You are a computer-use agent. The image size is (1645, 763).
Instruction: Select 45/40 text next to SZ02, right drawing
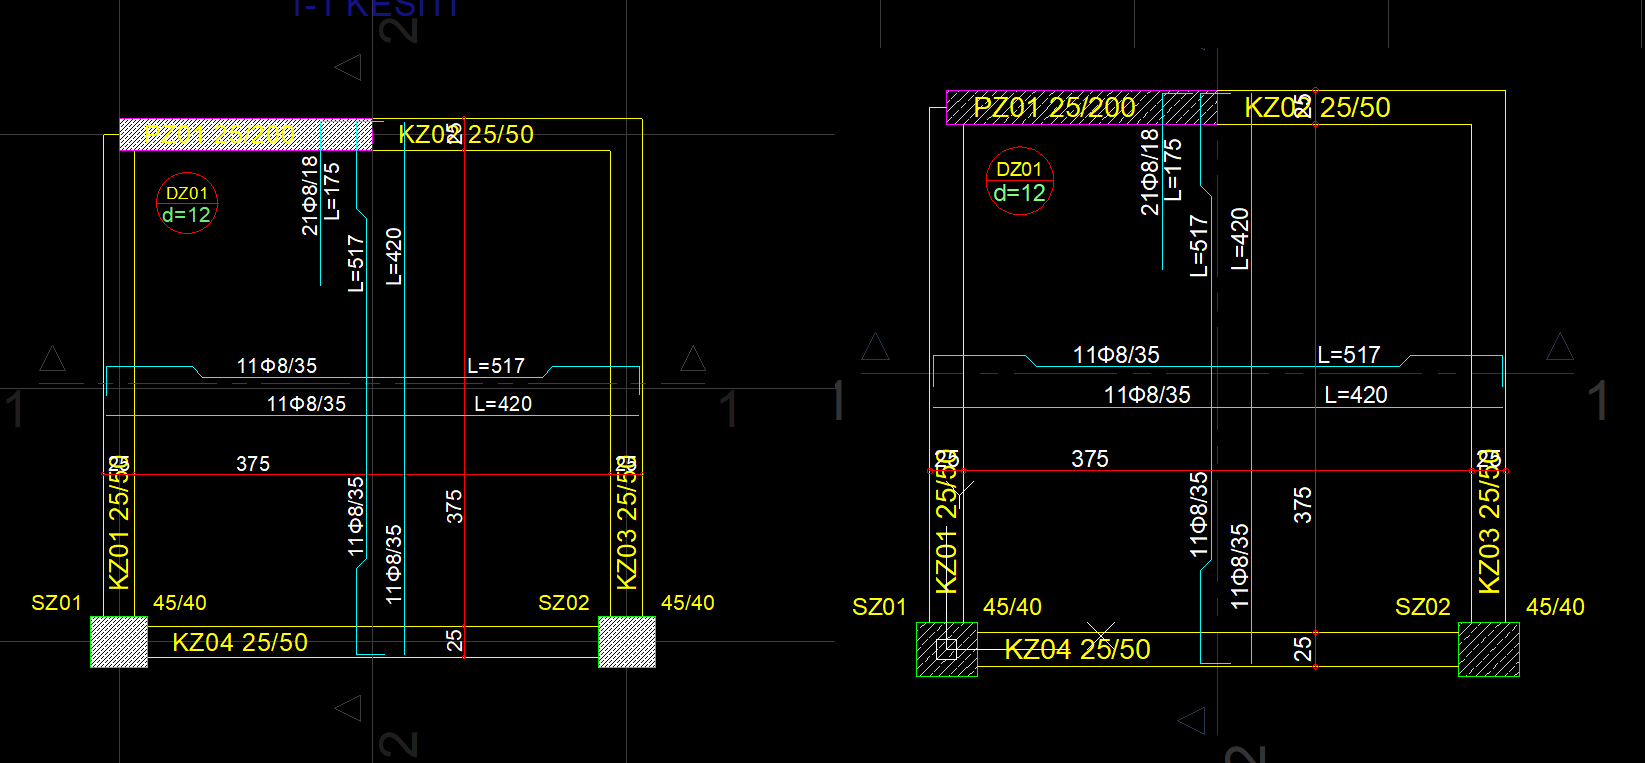[x=1556, y=607]
